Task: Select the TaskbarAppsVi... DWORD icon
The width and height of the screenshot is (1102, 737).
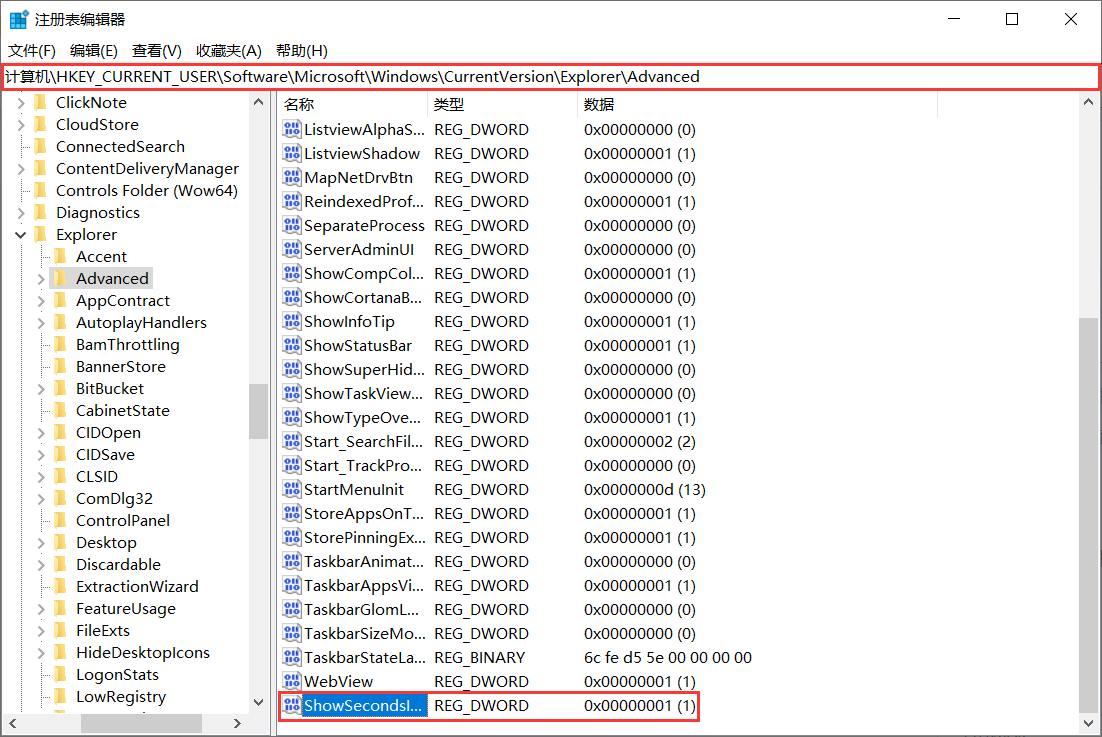Action: (x=292, y=585)
